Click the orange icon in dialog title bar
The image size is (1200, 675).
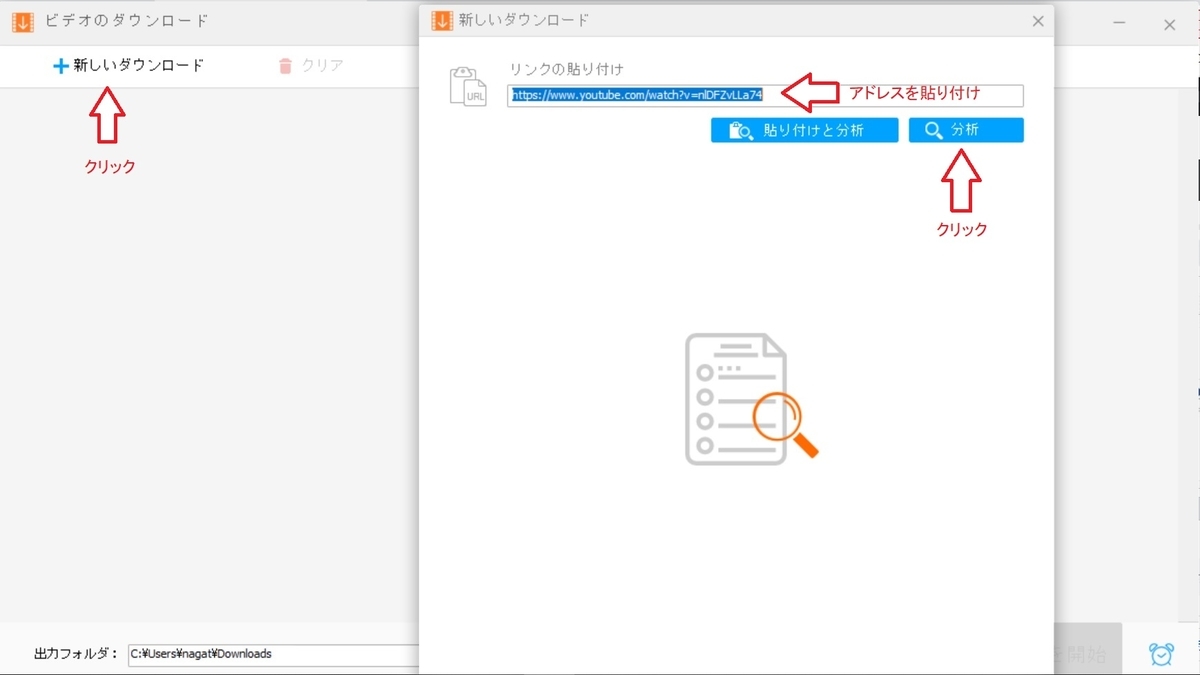point(441,20)
